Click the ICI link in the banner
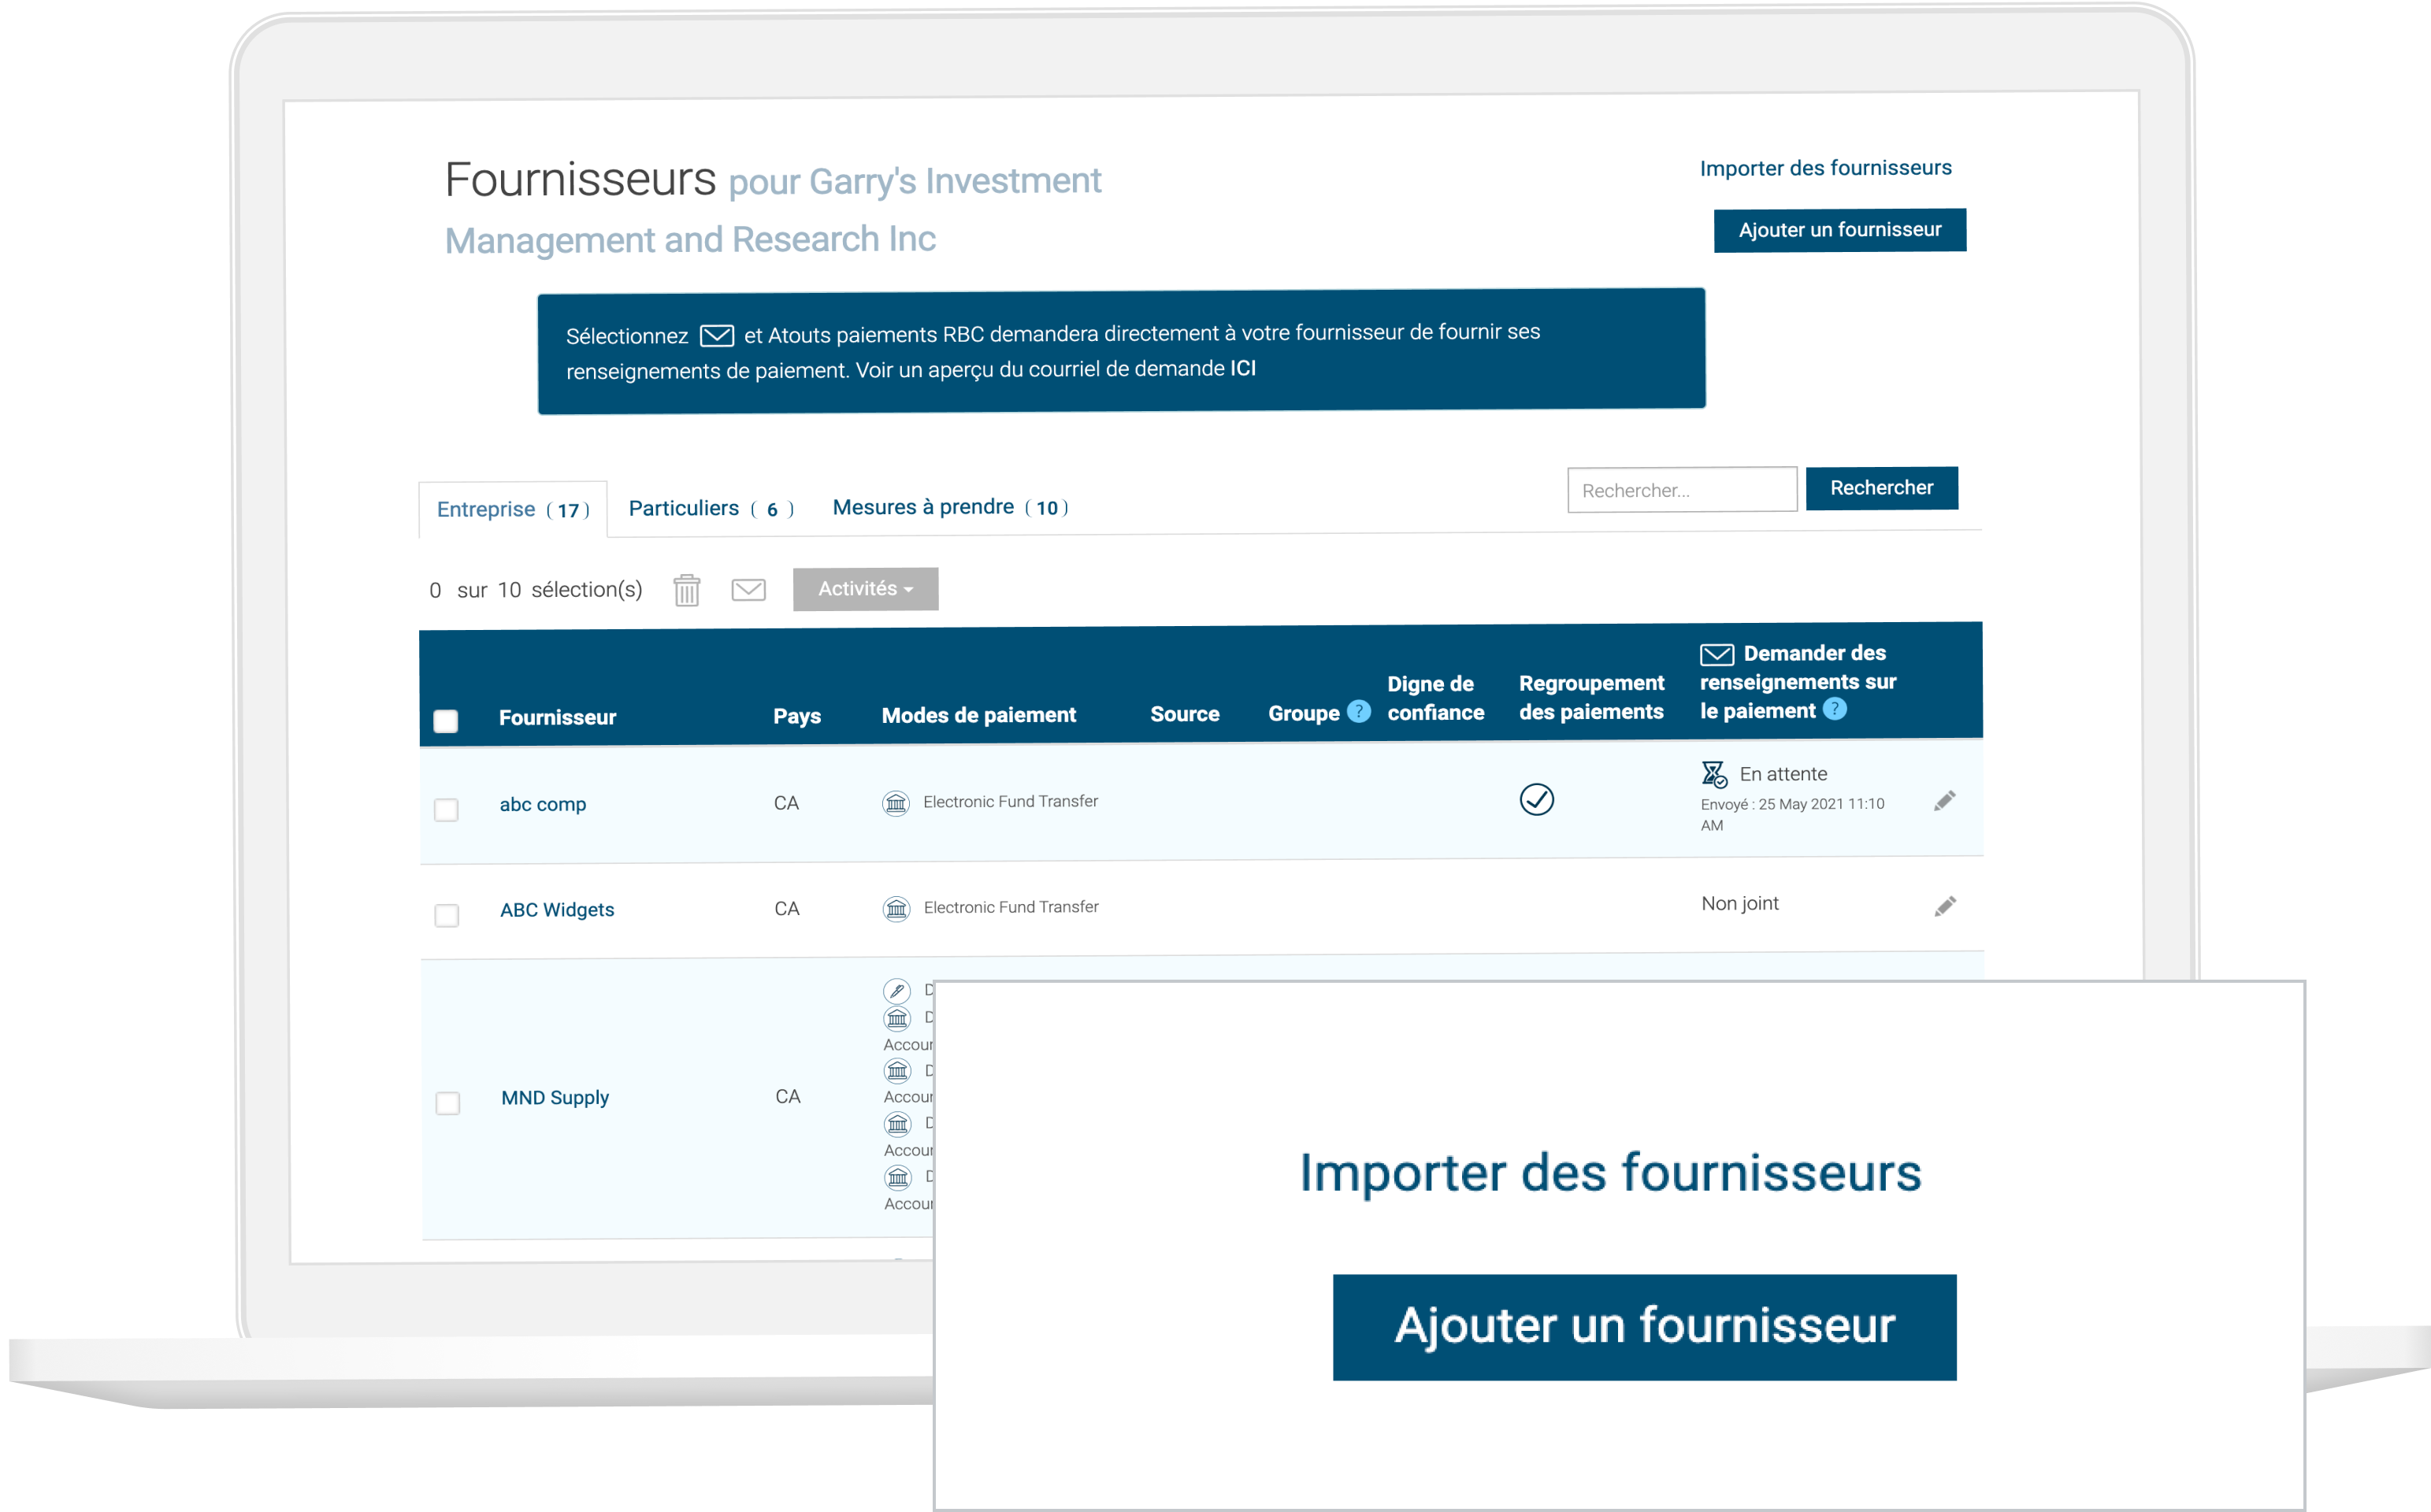 tap(1243, 368)
